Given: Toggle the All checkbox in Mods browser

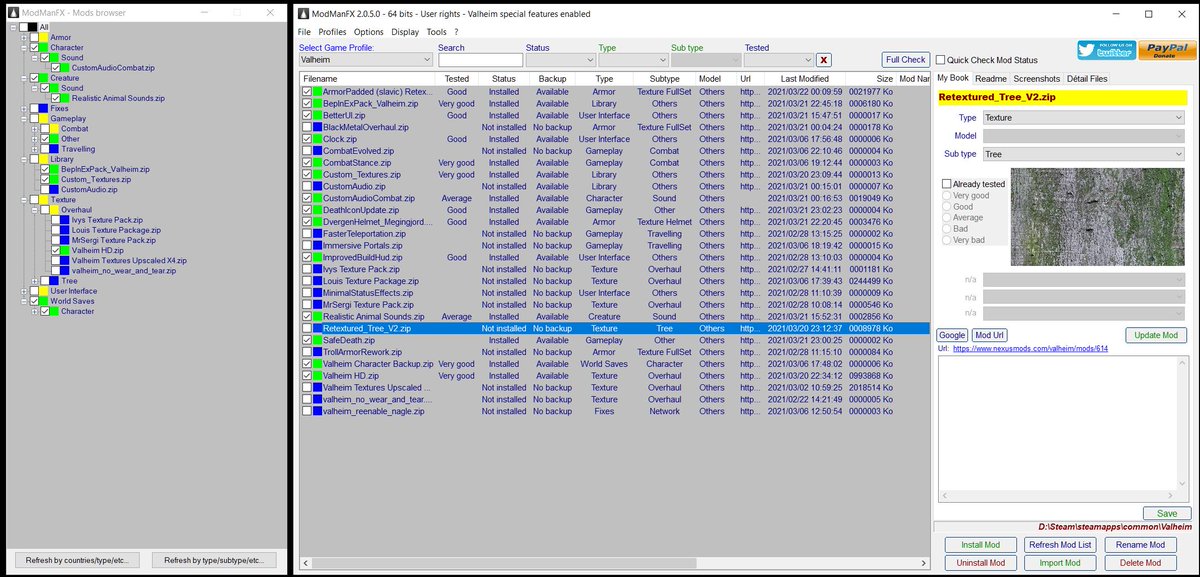Looking at the screenshot, I should click(x=23, y=27).
